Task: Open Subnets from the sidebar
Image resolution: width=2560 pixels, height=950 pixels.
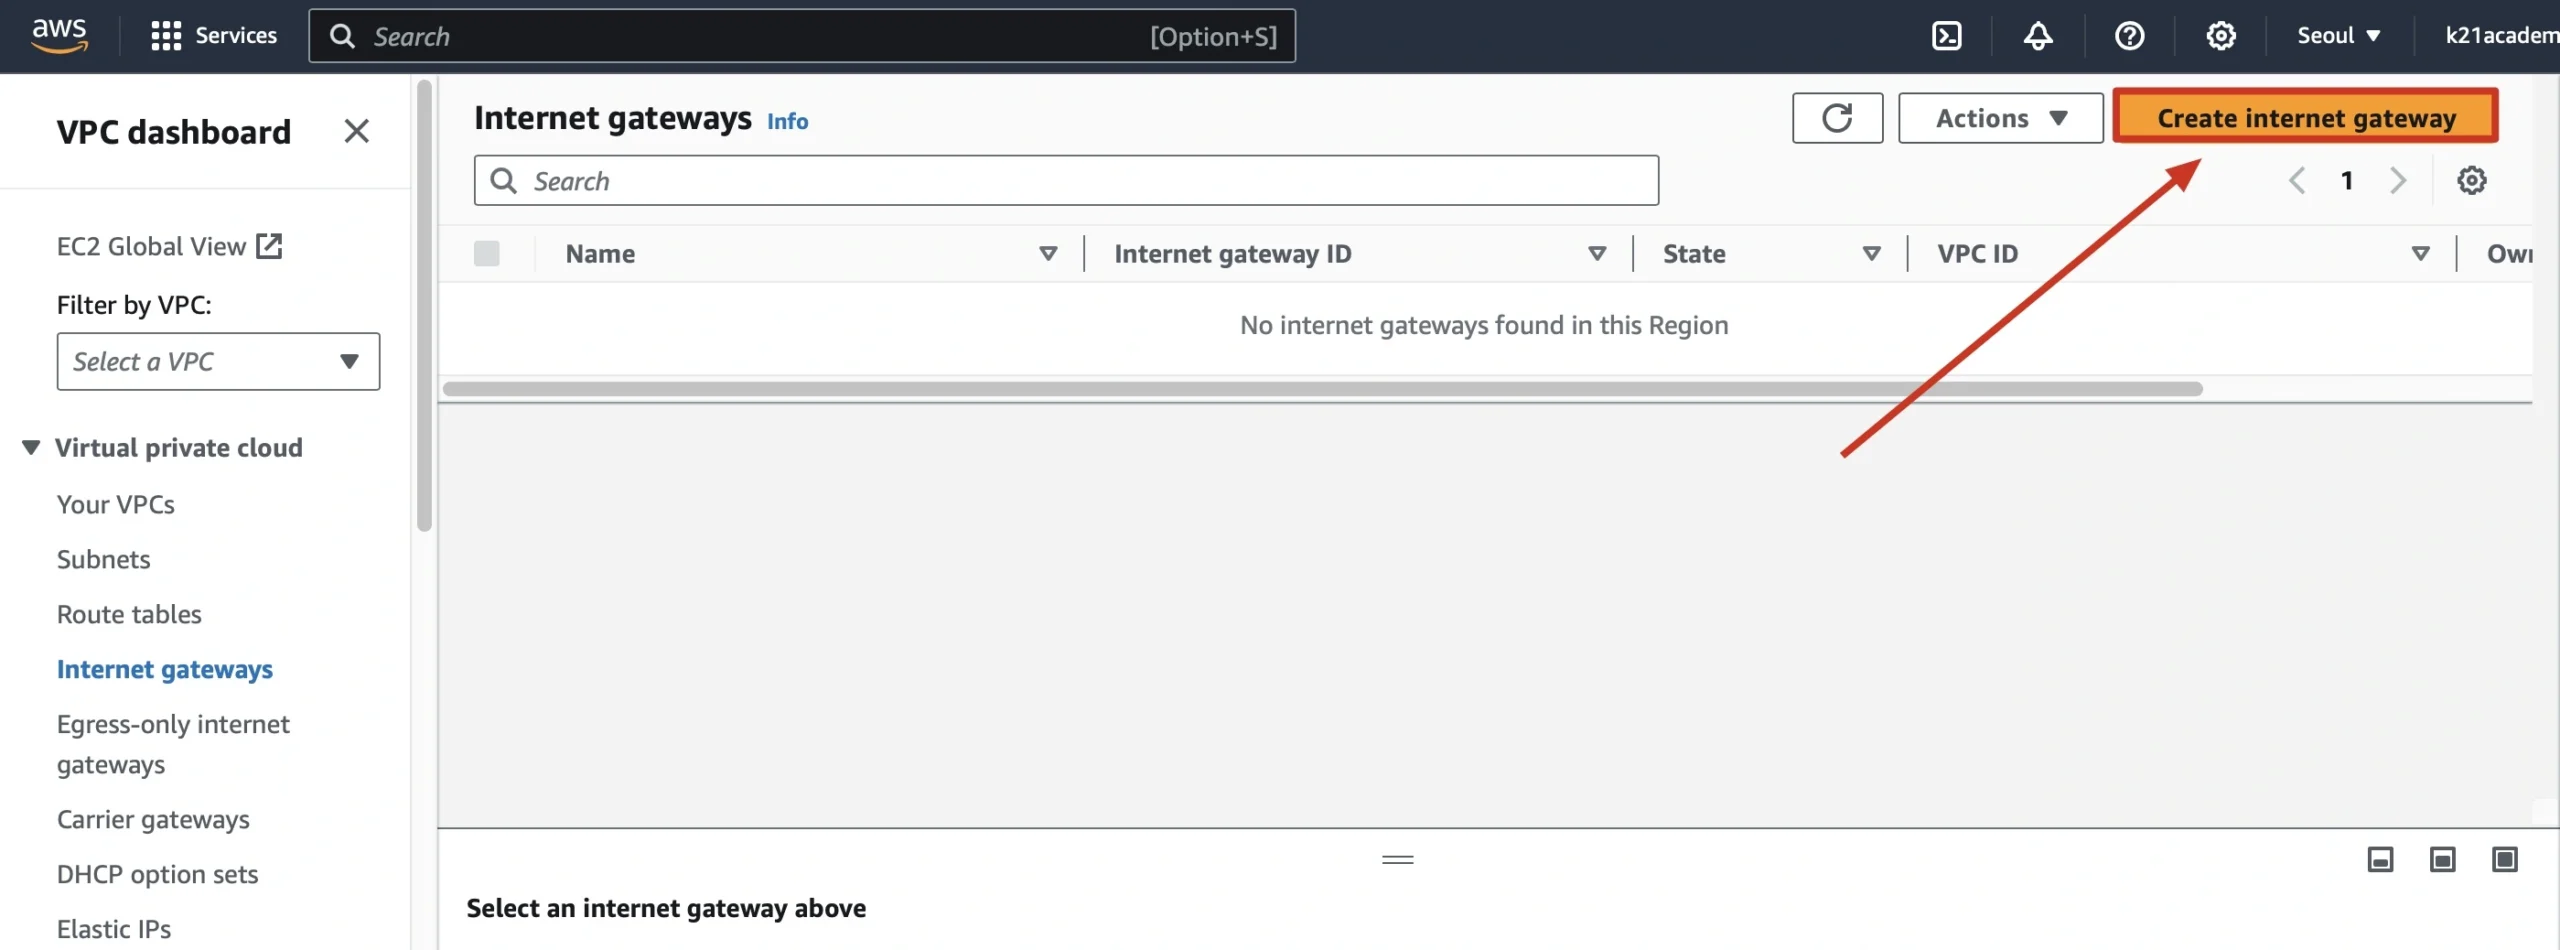Action: point(103,559)
